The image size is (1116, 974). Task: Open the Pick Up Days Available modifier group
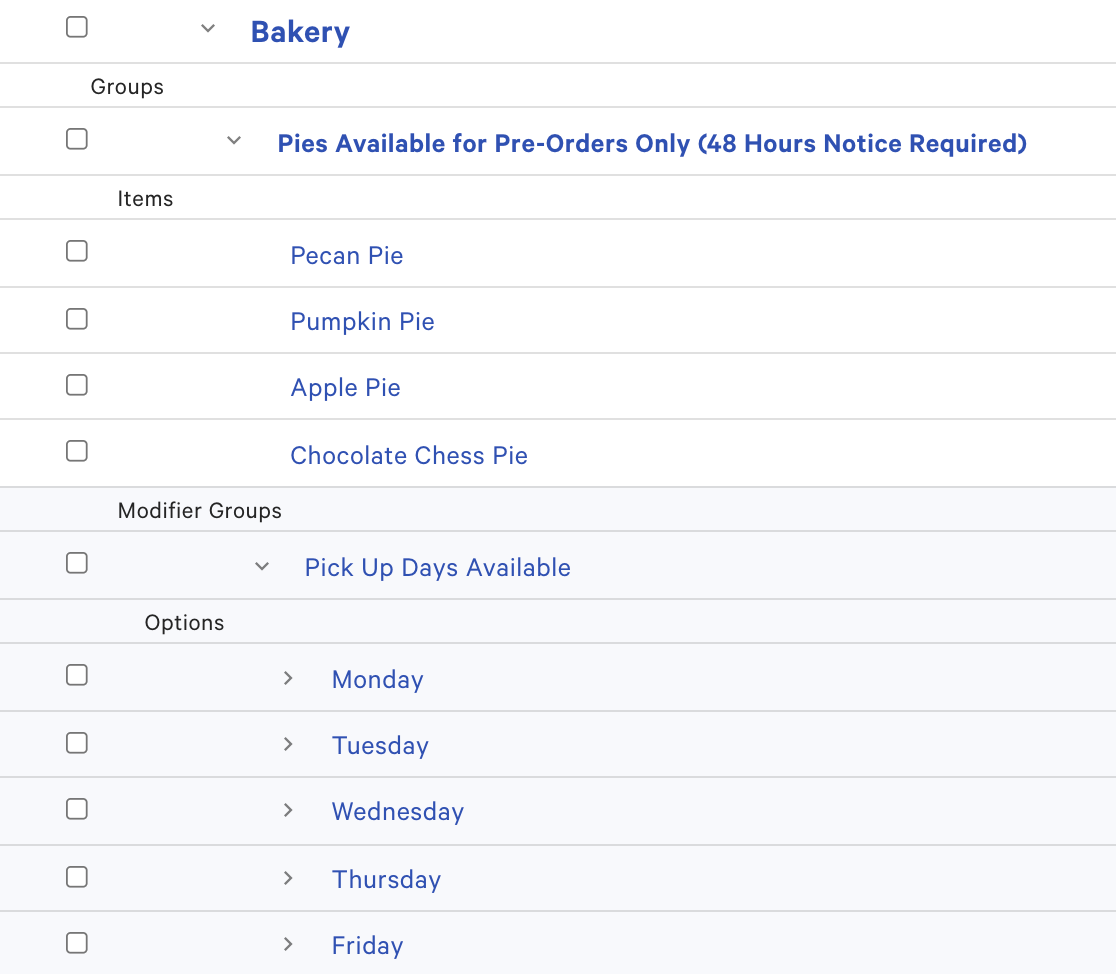pos(437,567)
